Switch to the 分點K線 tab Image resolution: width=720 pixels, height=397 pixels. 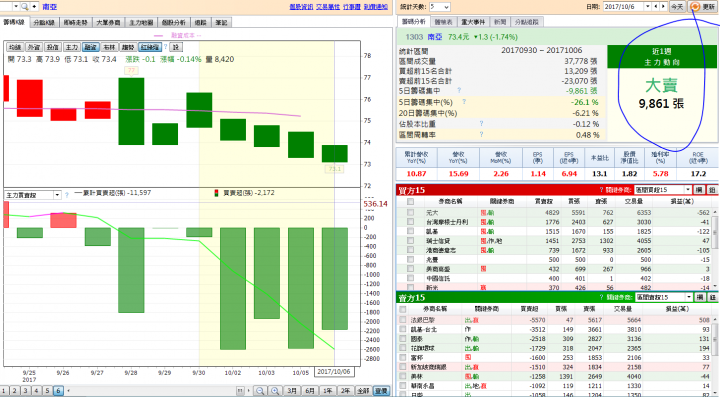tap(45, 22)
